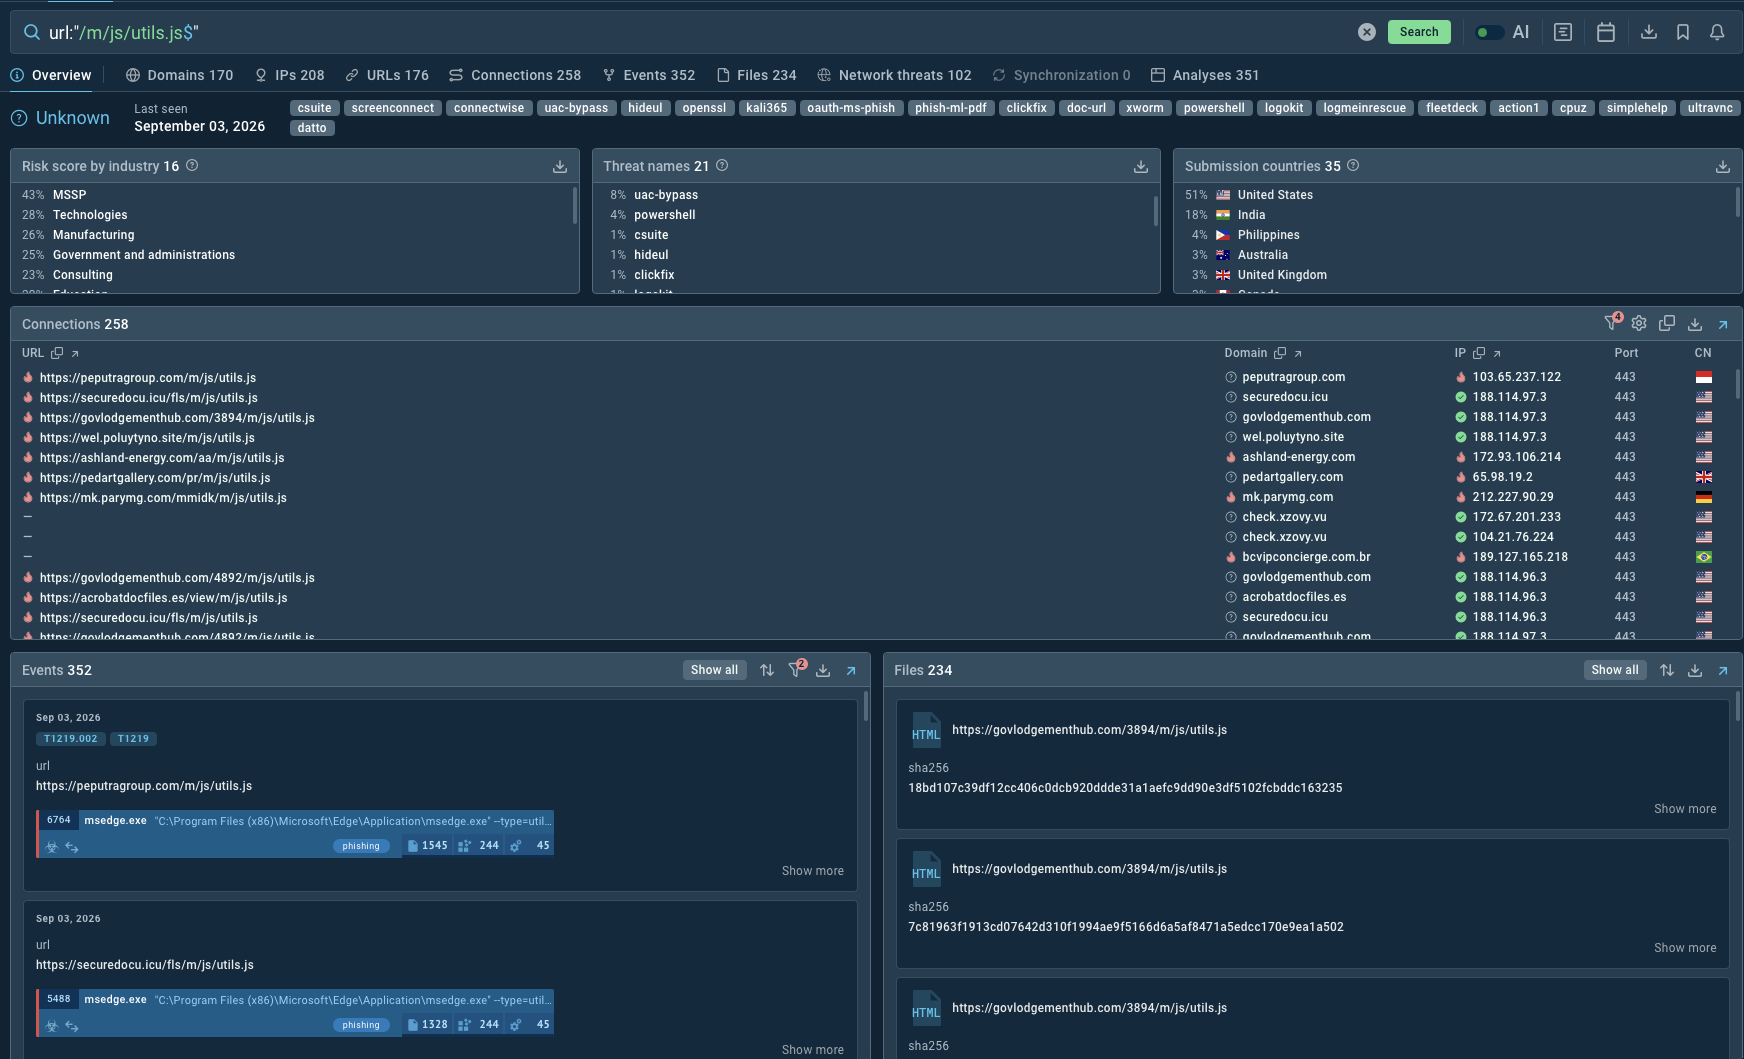Image resolution: width=1744 pixels, height=1059 pixels.
Task: Open Connections filter icon with badge 4
Action: [1612, 322]
